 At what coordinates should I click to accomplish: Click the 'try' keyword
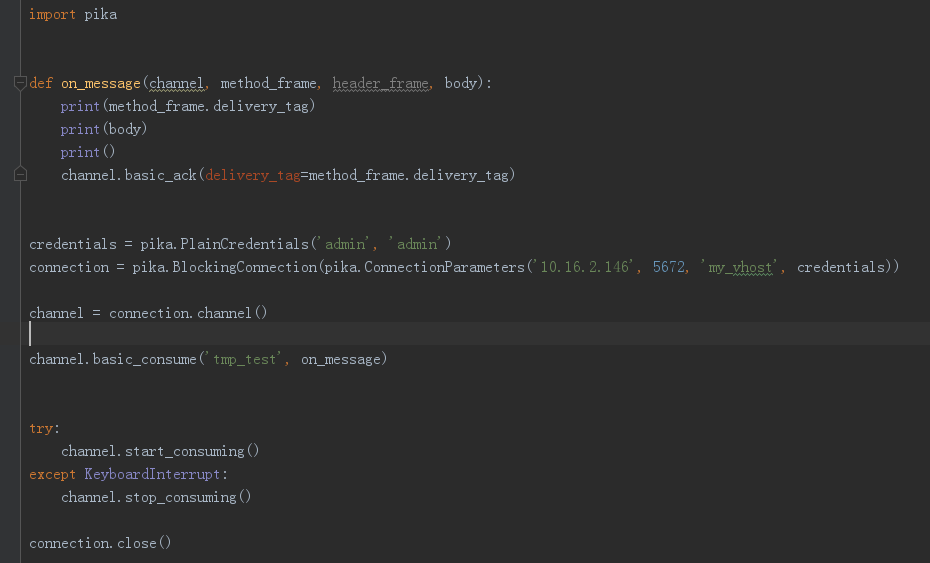[41, 428]
